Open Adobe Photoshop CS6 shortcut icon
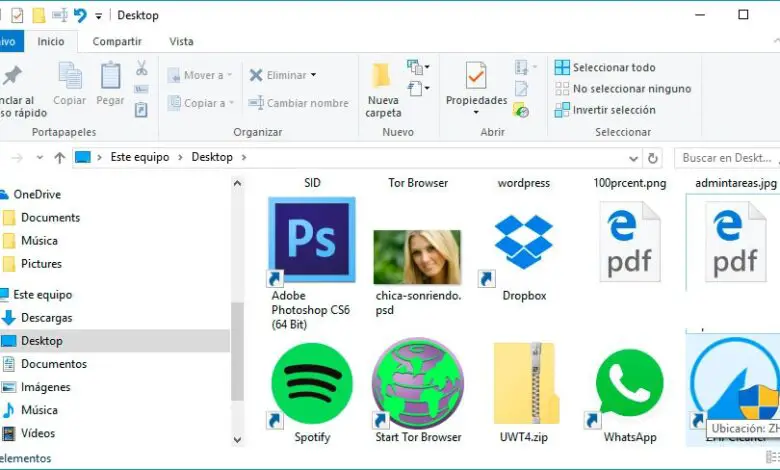 coord(312,240)
